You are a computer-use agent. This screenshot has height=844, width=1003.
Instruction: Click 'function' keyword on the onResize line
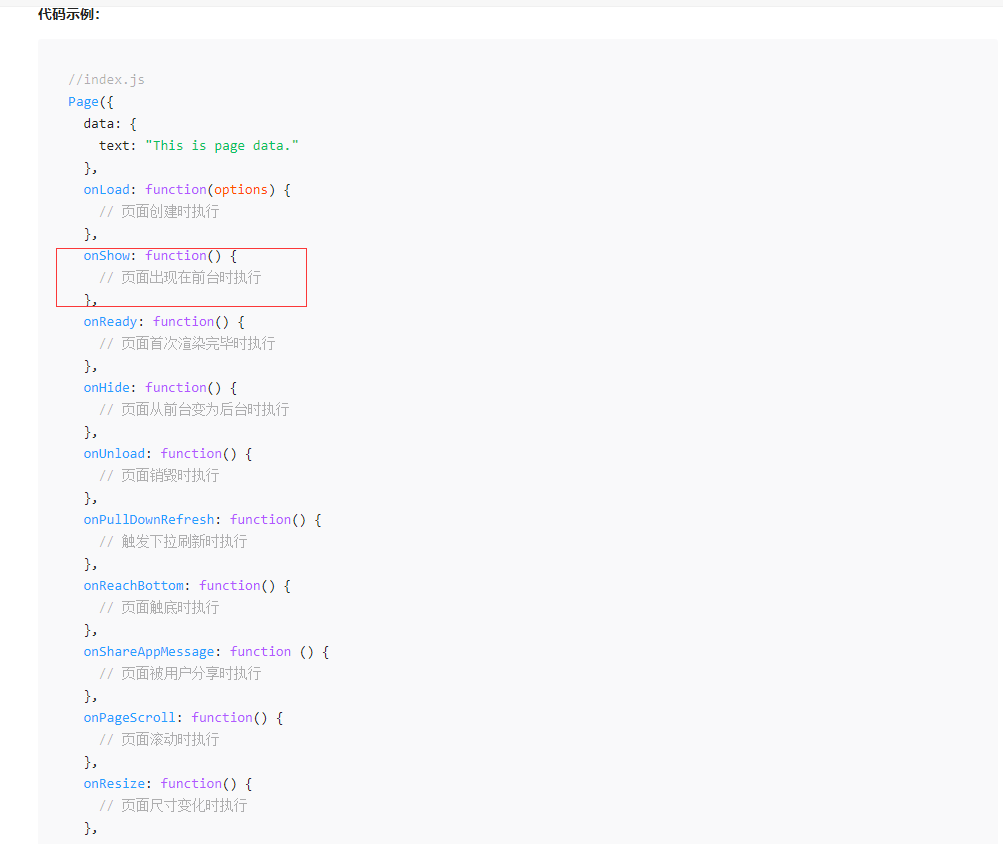[191, 783]
